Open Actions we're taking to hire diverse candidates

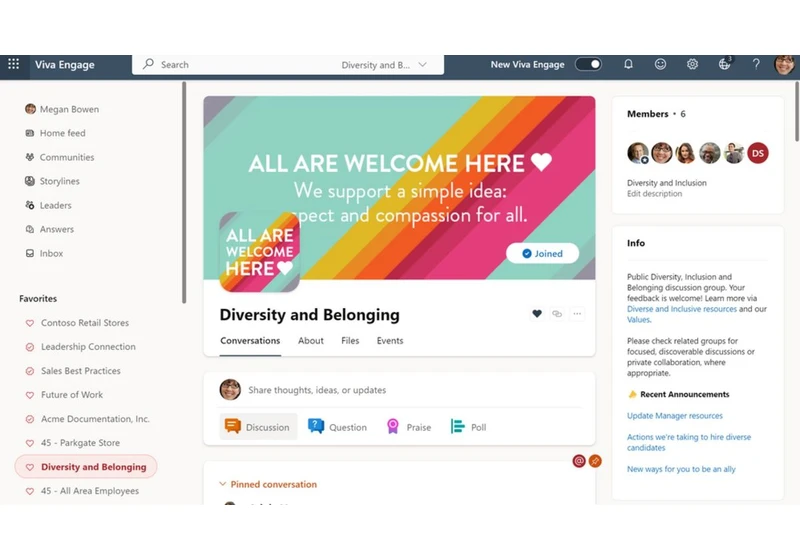click(689, 442)
